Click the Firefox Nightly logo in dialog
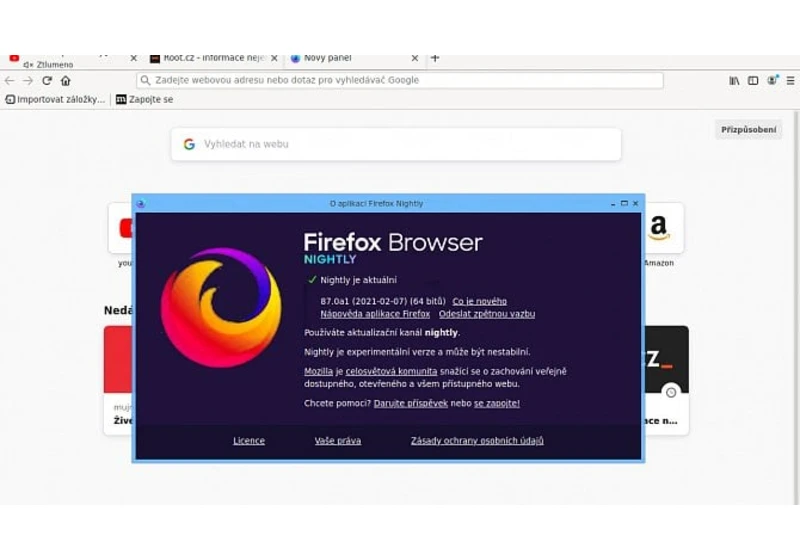 click(221, 308)
